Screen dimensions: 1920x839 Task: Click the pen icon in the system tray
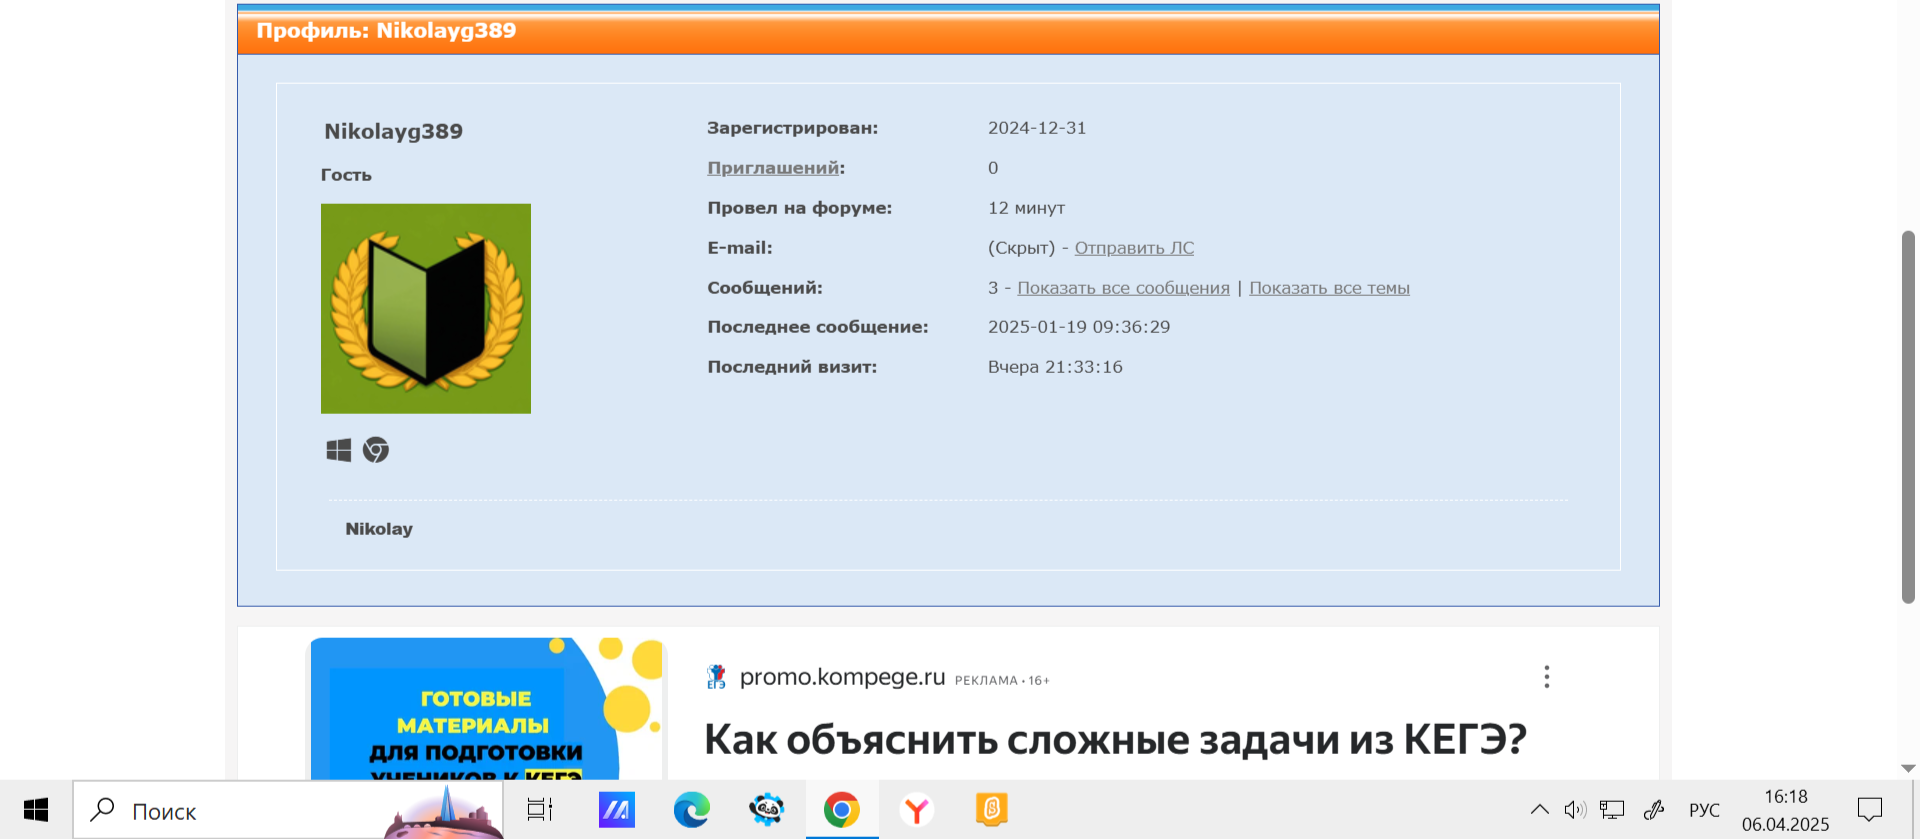pyautogui.click(x=1654, y=810)
